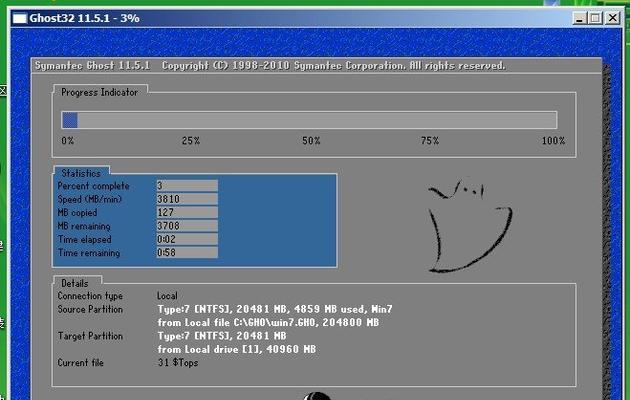Click the Time remaining value 0:58

pyautogui.click(x=187, y=252)
